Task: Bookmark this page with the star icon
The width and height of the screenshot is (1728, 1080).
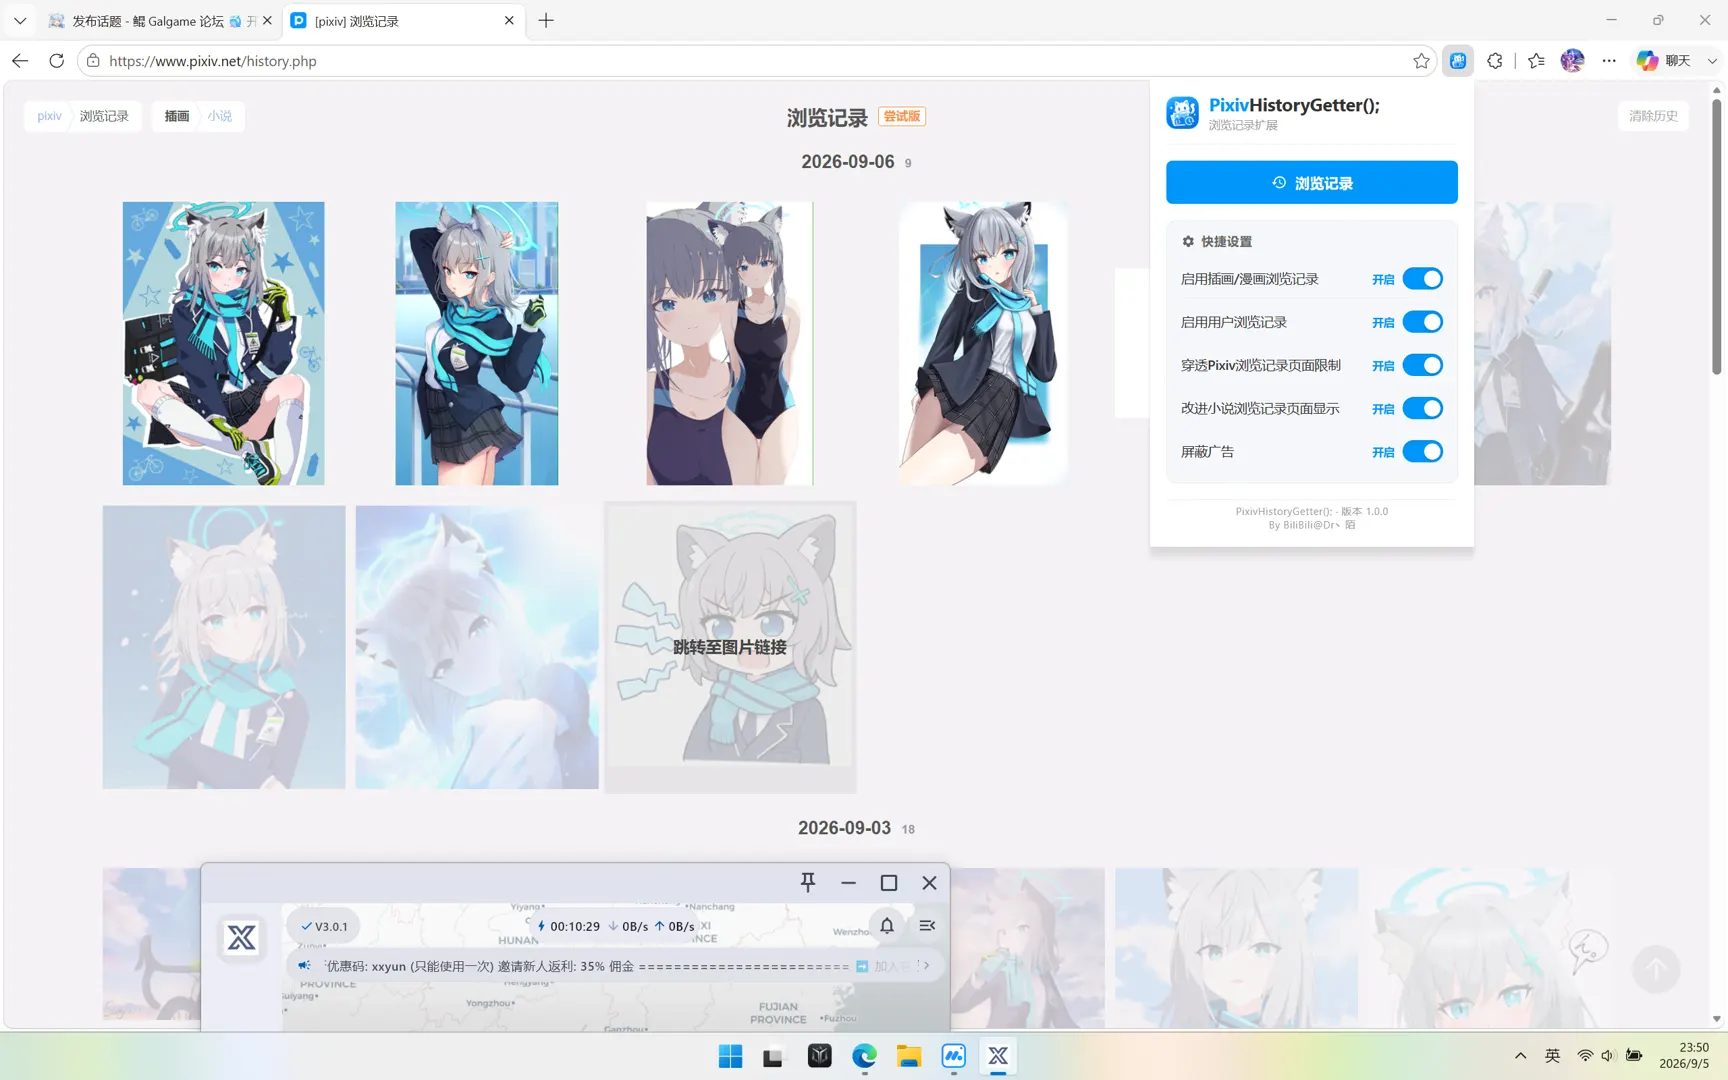Action: click(1421, 61)
